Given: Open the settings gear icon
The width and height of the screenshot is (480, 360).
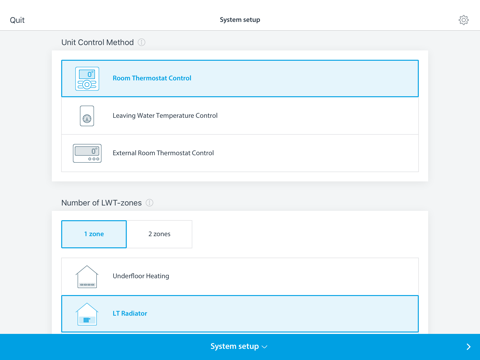Looking at the screenshot, I should pyautogui.click(x=463, y=20).
